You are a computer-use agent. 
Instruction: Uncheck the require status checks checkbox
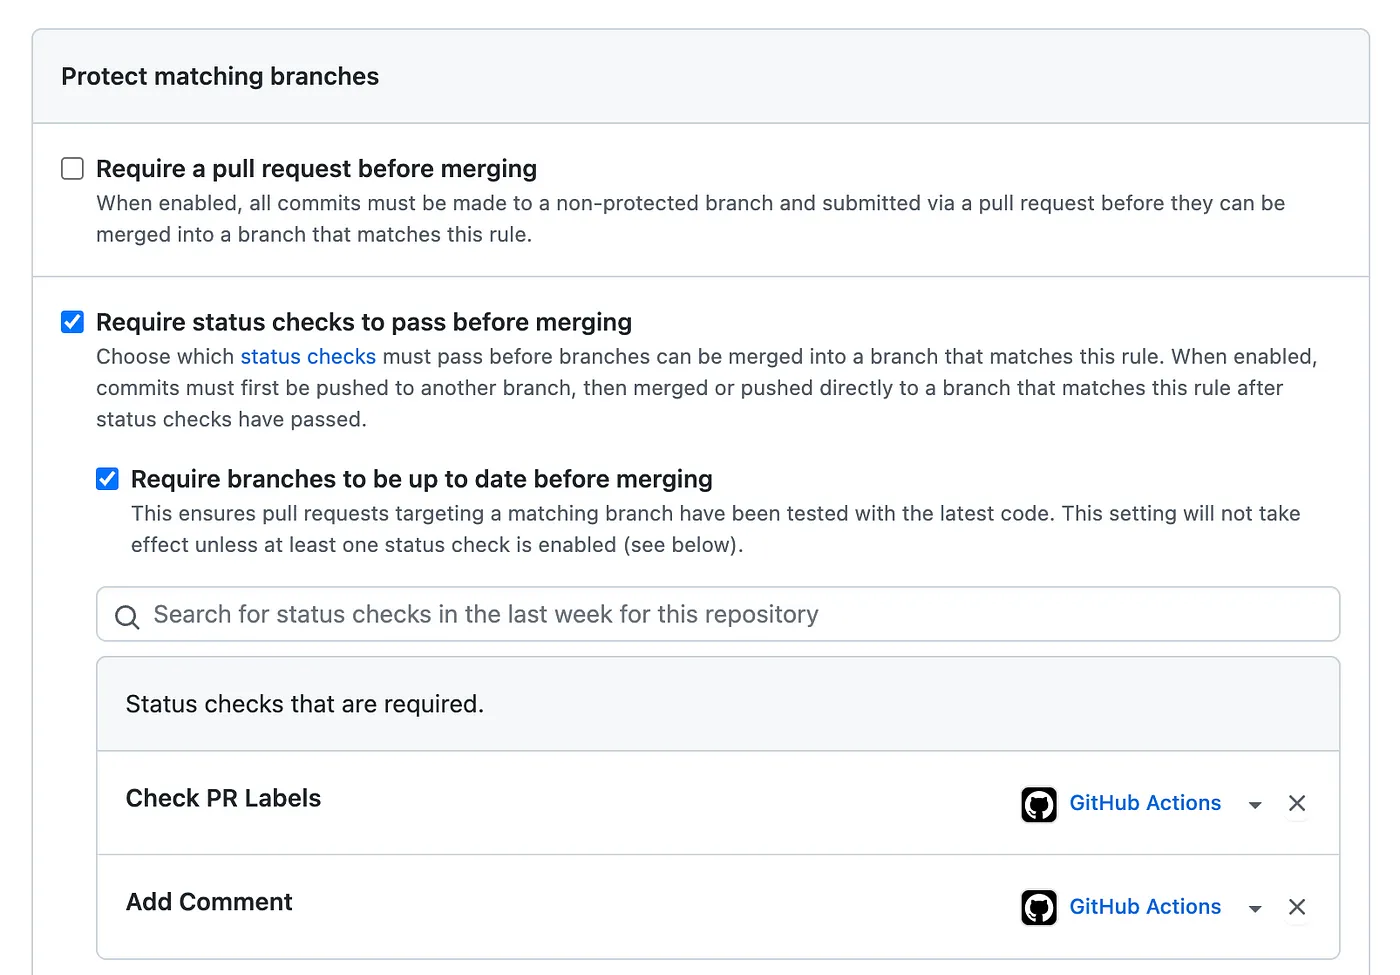[72, 322]
